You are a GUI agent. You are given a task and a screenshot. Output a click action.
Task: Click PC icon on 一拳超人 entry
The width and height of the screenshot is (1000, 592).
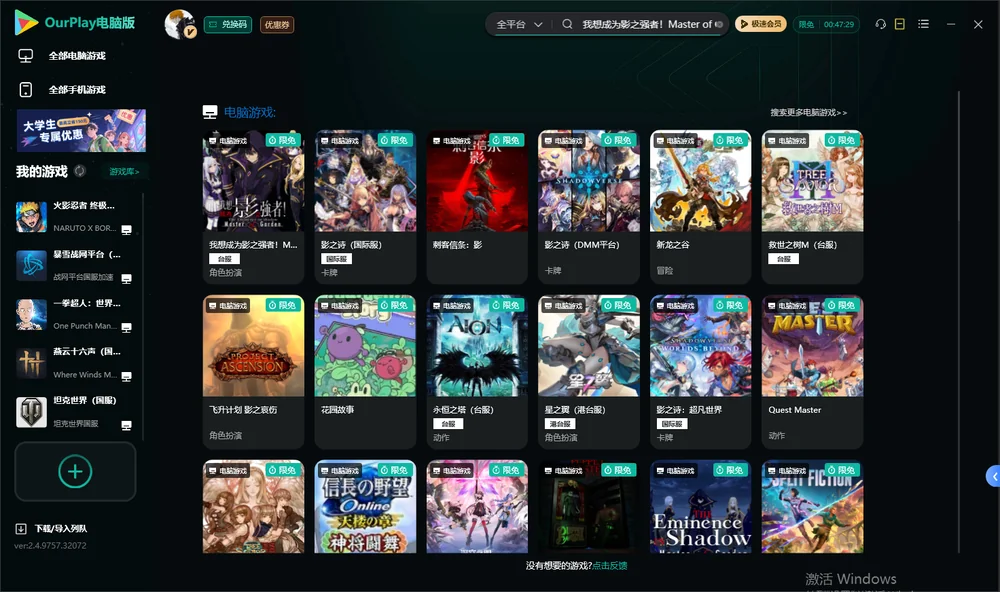(x=126, y=328)
